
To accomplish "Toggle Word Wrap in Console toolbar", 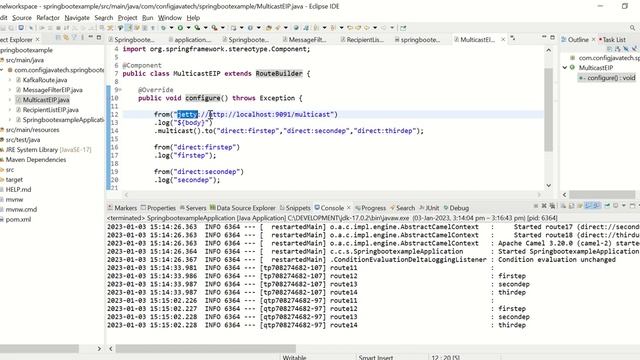I will click(580, 206).
